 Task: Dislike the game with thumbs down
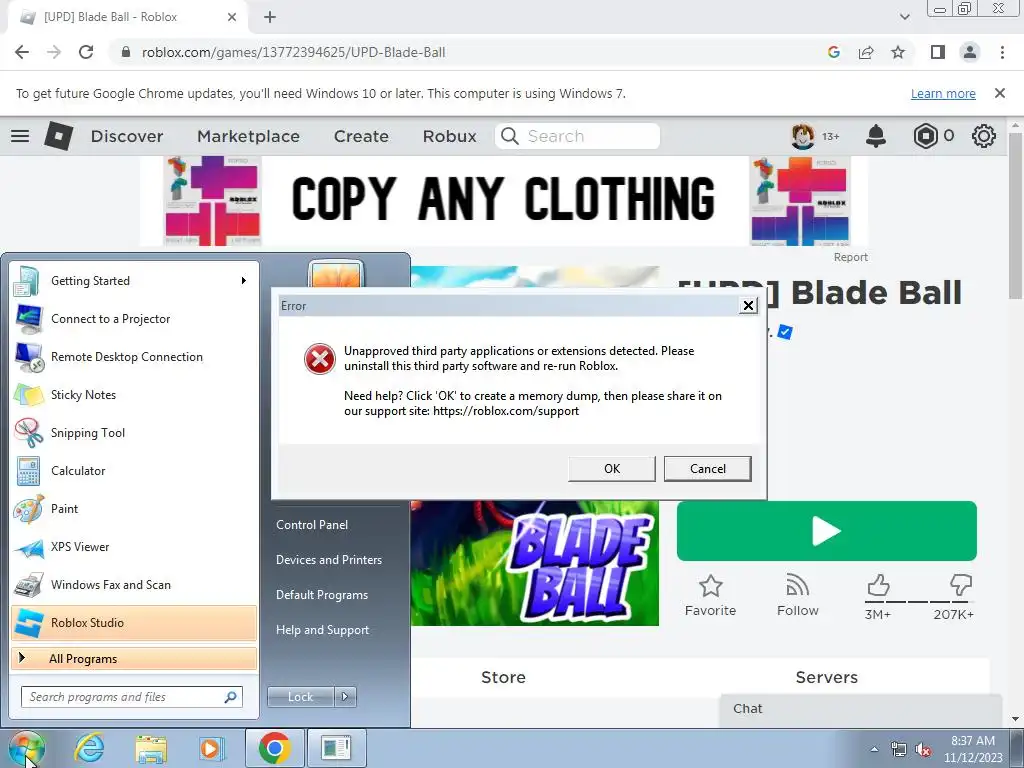961,586
